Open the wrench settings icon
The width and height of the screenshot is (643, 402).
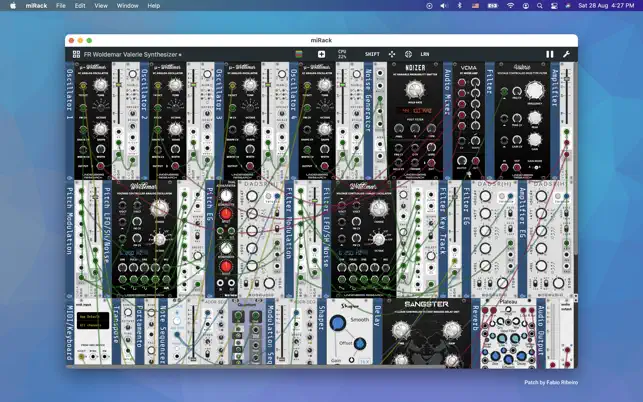566,54
